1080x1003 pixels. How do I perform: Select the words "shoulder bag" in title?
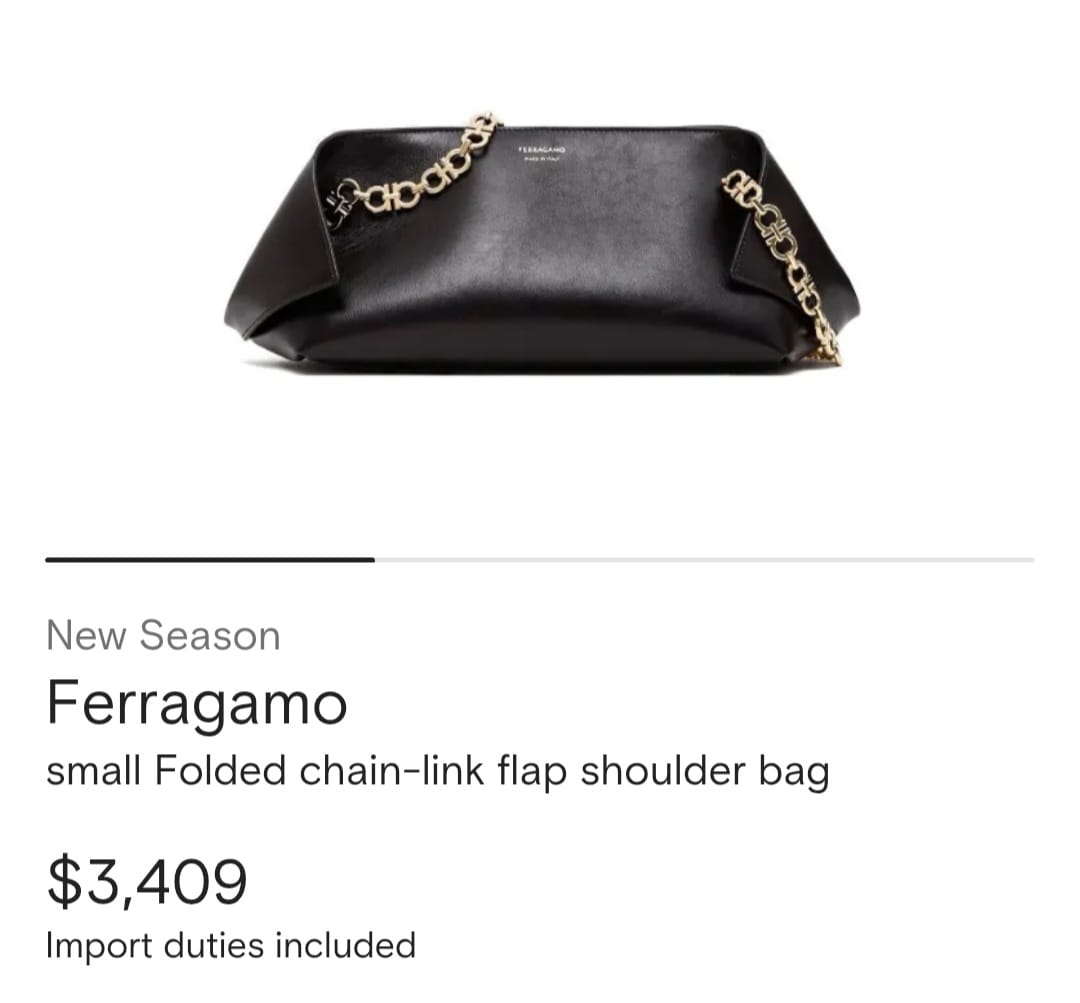pos(705,772)
